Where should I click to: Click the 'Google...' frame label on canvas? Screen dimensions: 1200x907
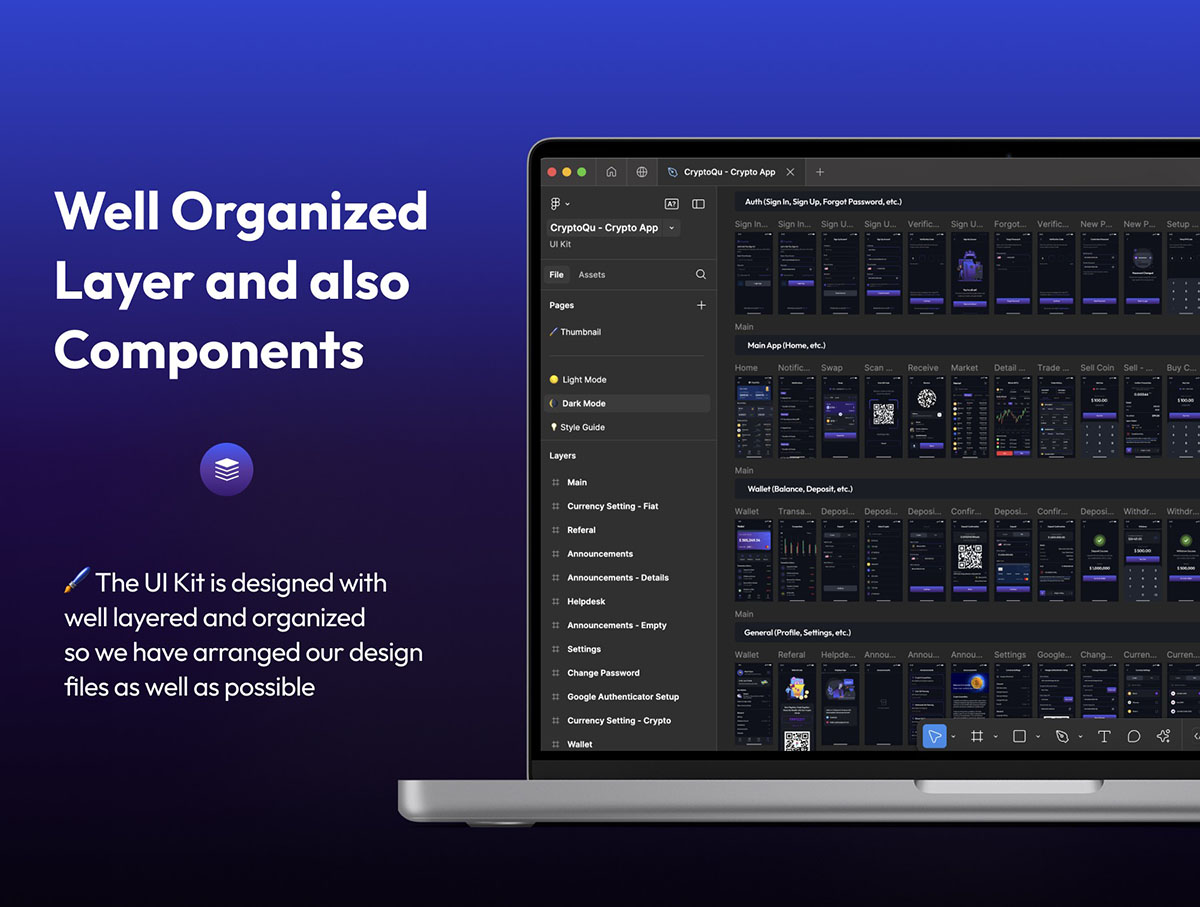[1054, 655]
